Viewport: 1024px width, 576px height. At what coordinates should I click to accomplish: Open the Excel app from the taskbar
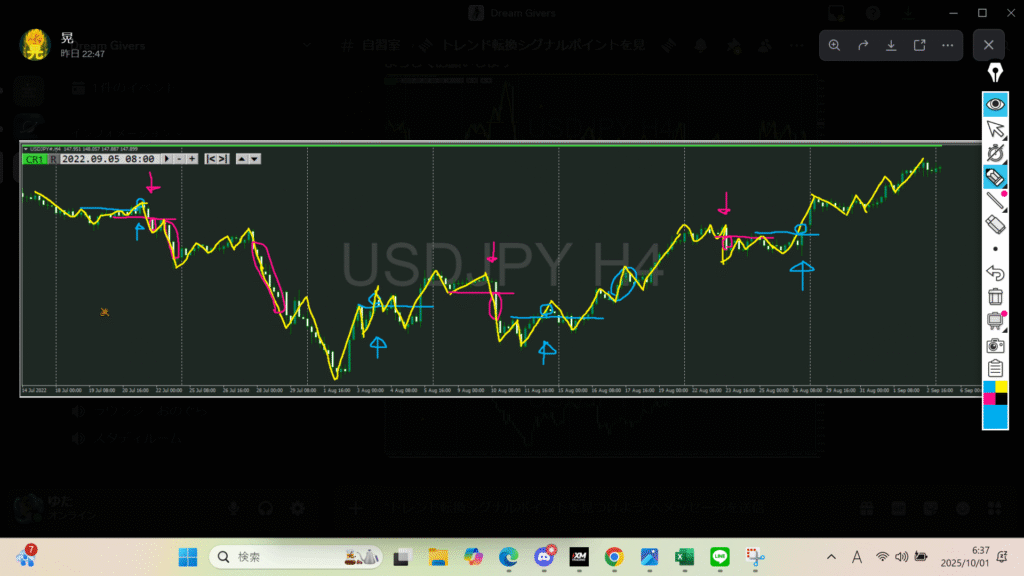[x=684, y=557]
